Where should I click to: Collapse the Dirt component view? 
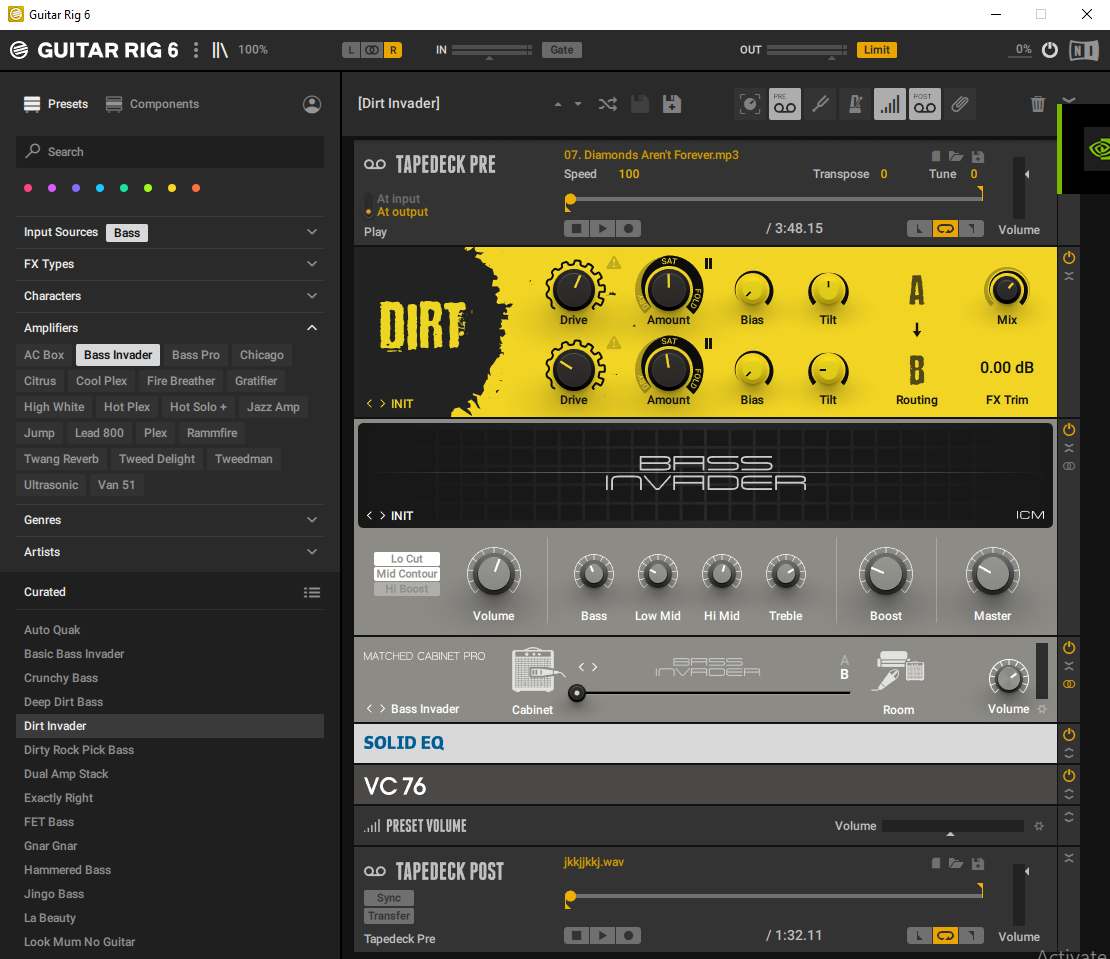1069,276
